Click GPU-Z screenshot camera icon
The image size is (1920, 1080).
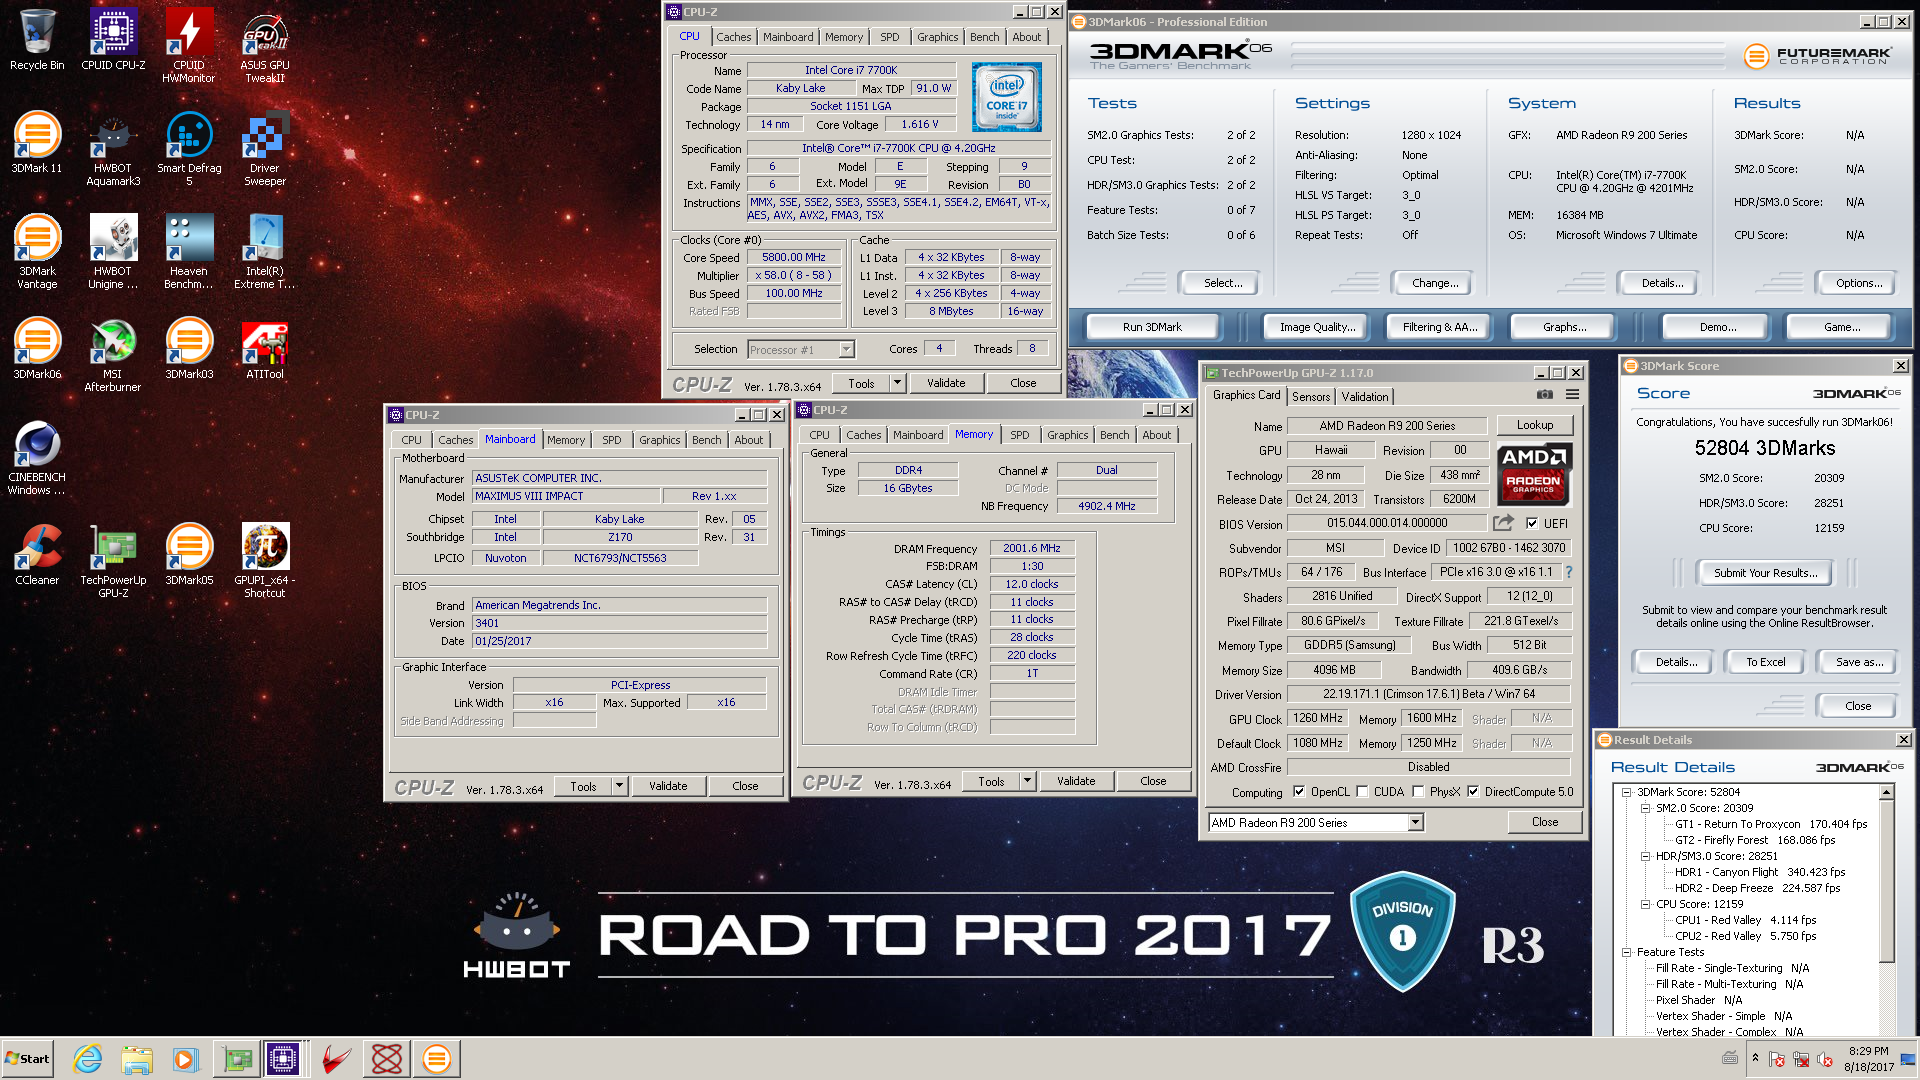pyautogui.click(x=1545, y=395)
